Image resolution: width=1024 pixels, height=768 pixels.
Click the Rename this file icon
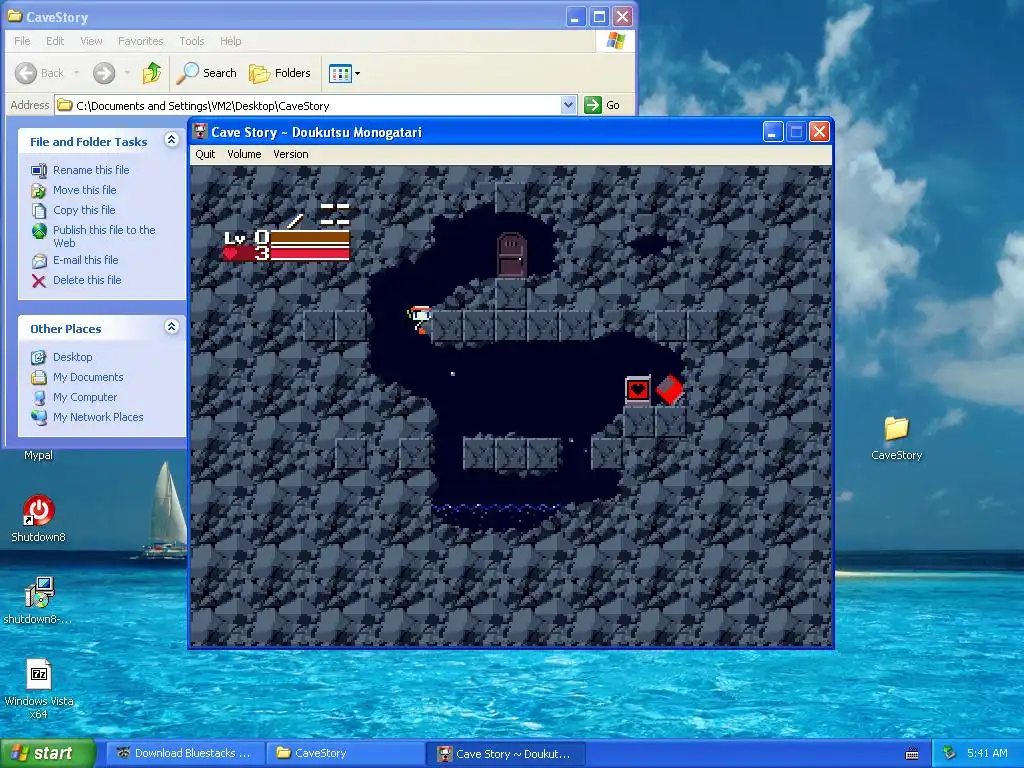39,170
